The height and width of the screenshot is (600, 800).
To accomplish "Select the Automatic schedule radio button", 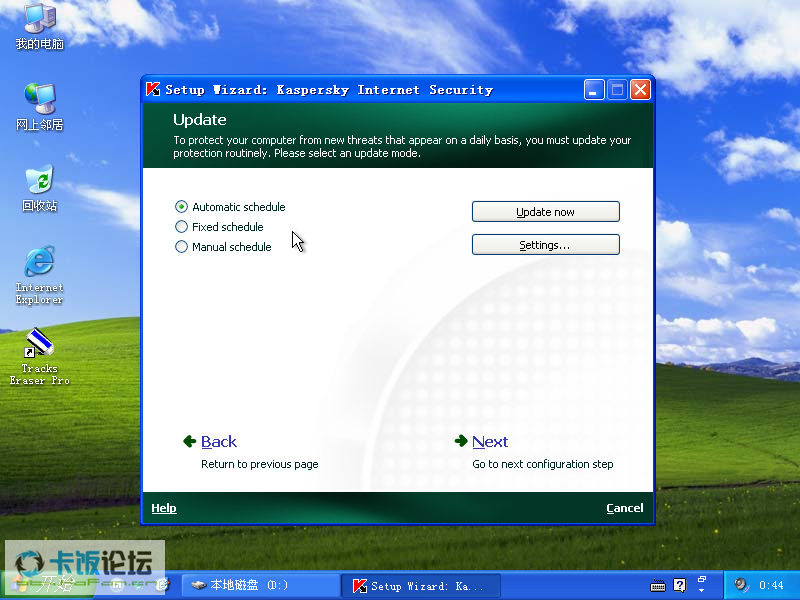I will pos(181,207).
